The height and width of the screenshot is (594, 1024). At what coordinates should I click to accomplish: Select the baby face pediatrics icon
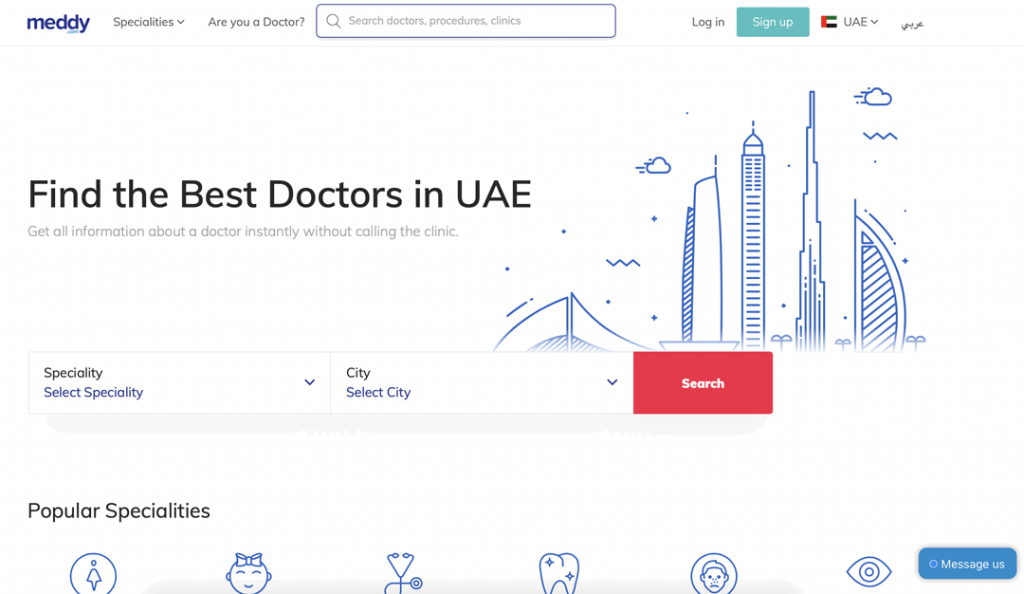(x=249, y=573)
